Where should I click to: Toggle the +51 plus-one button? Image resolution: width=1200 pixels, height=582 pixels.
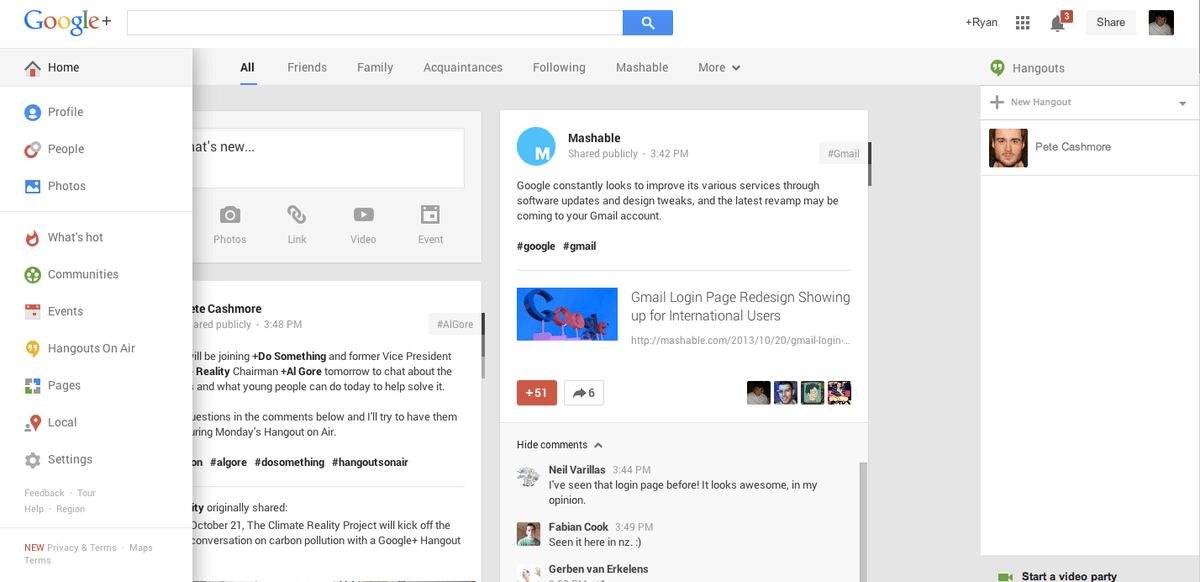tap(536, 393)
